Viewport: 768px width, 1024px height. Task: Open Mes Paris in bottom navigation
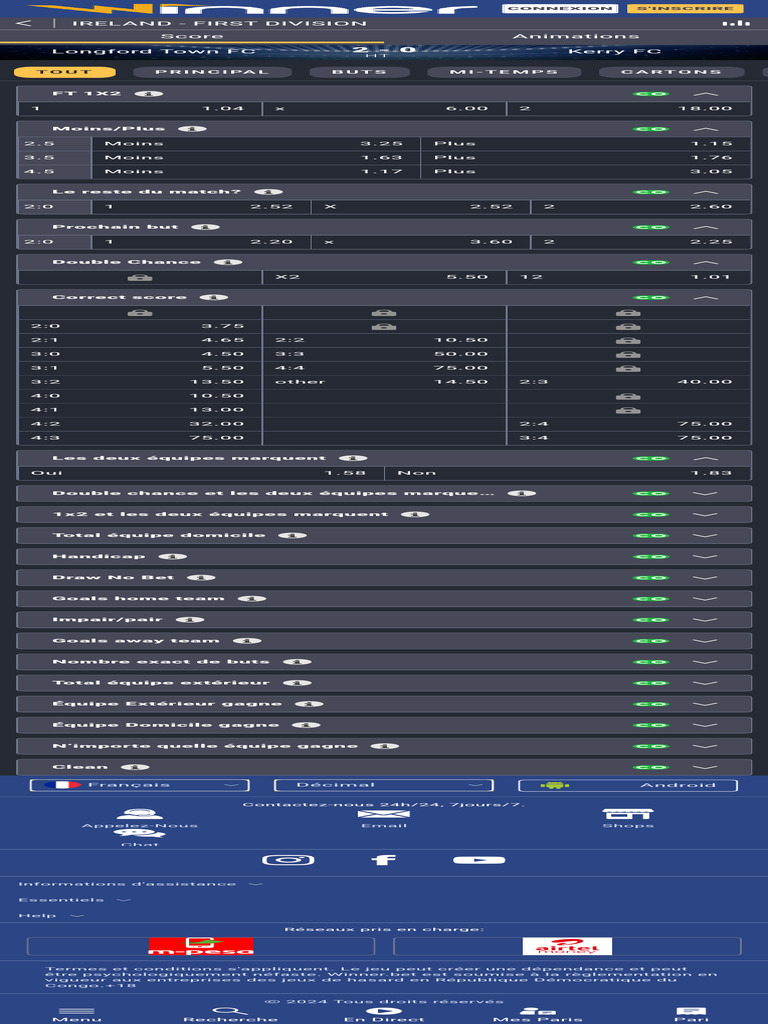pos(537,1014)
